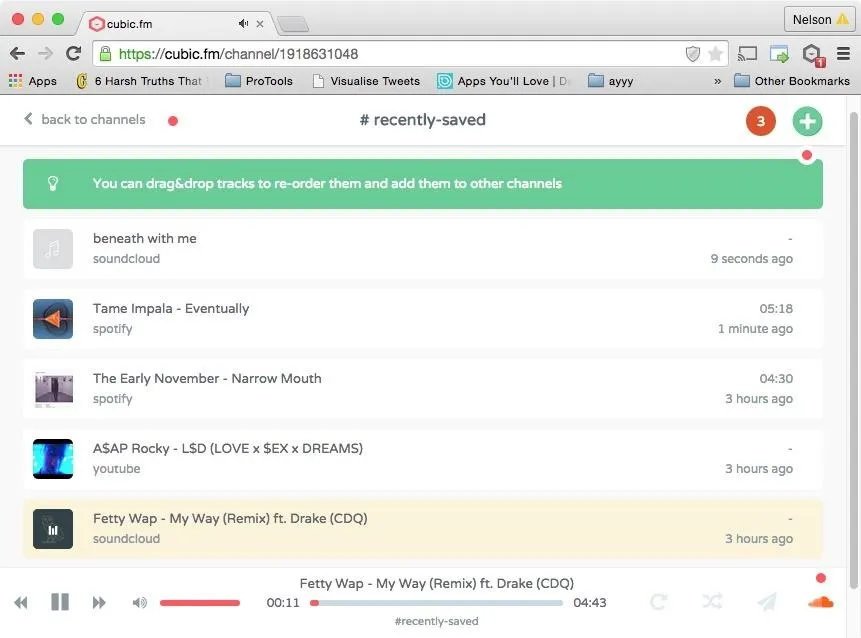
Task: Click the now playing title in player
Action: (437, 583)
